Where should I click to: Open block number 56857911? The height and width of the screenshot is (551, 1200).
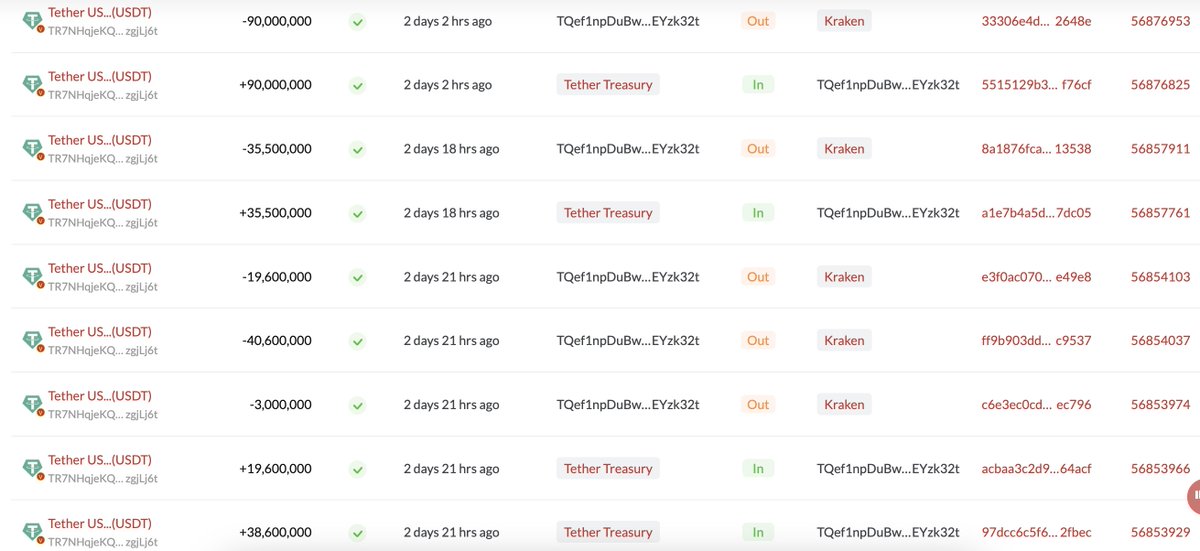point(1160,149)
